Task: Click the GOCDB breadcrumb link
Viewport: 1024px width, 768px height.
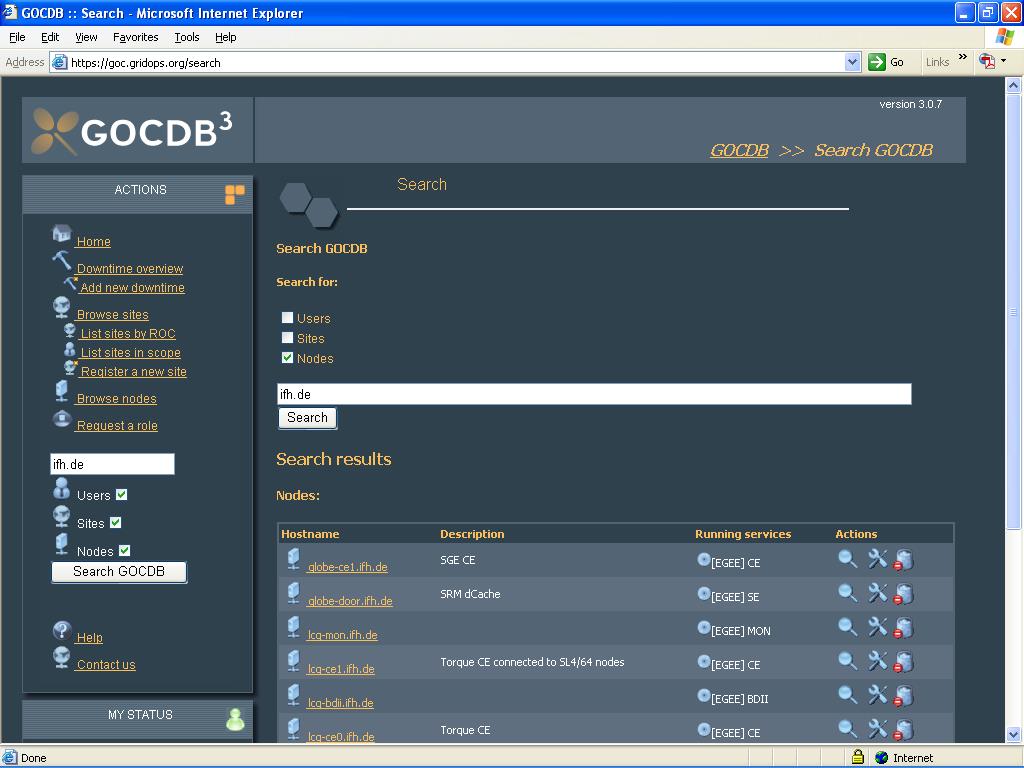Action: point(739,150)
